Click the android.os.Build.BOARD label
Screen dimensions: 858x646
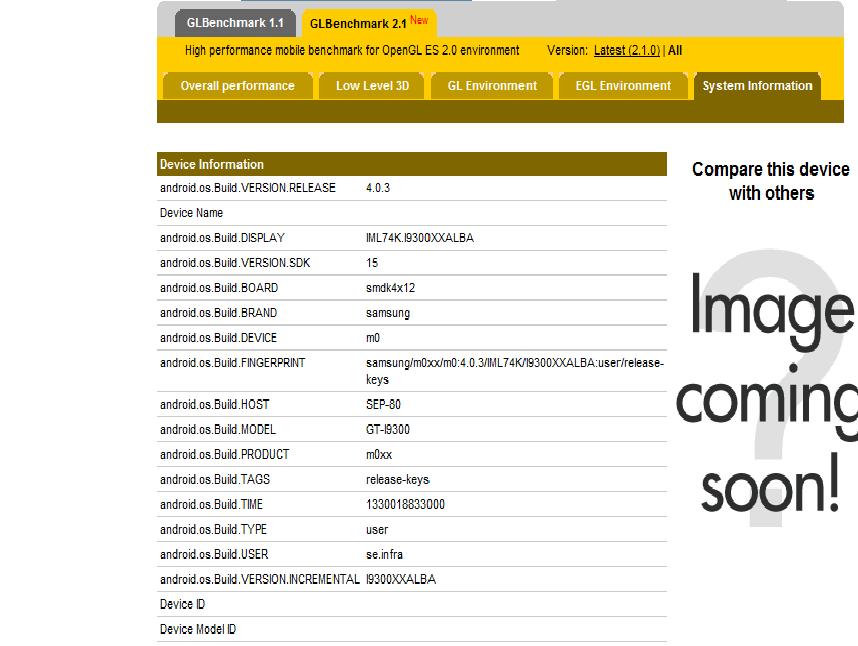[x=219, y=288]
